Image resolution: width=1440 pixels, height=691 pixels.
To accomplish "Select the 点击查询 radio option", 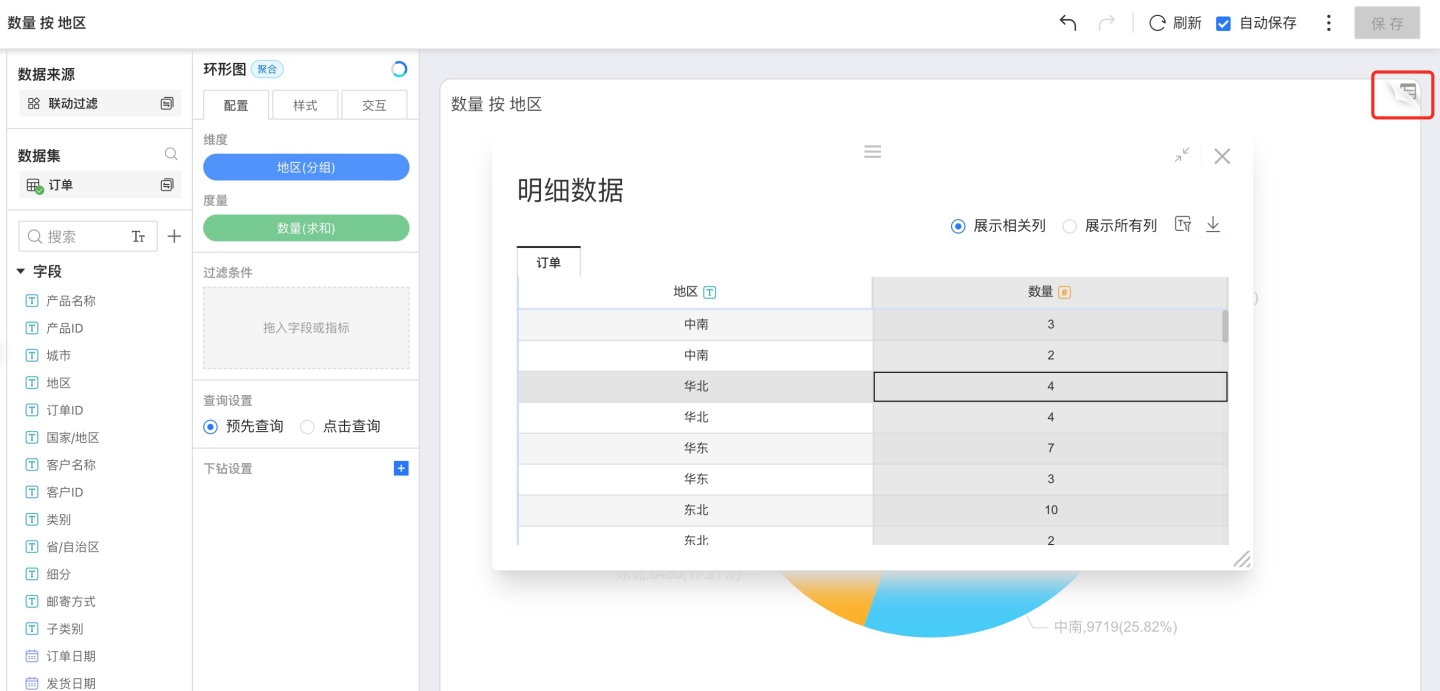I will coord(308,427).
